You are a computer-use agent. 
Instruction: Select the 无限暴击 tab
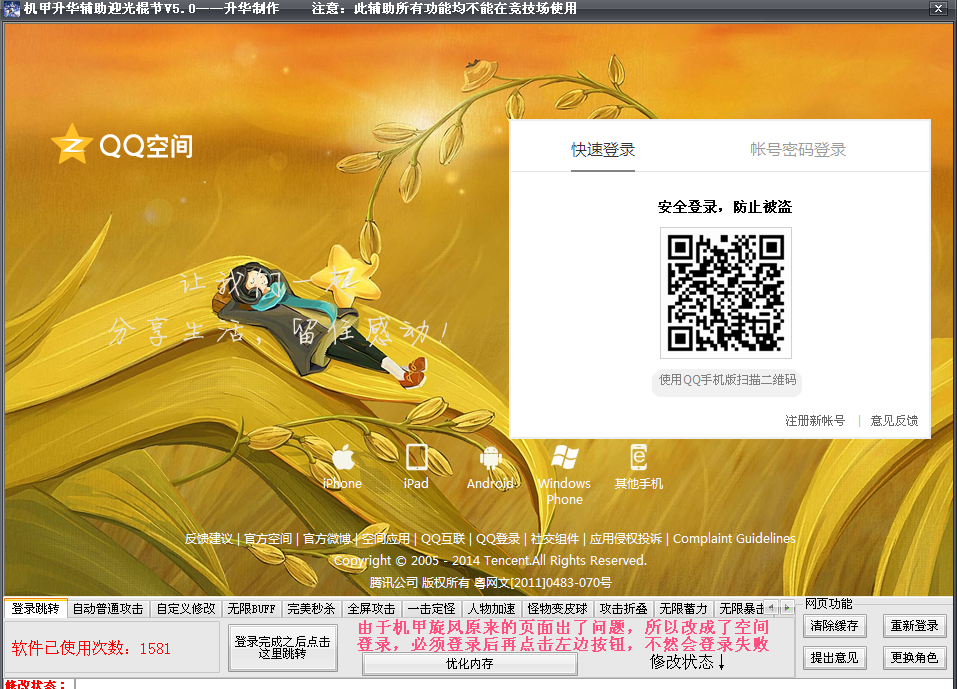[739, 608]
